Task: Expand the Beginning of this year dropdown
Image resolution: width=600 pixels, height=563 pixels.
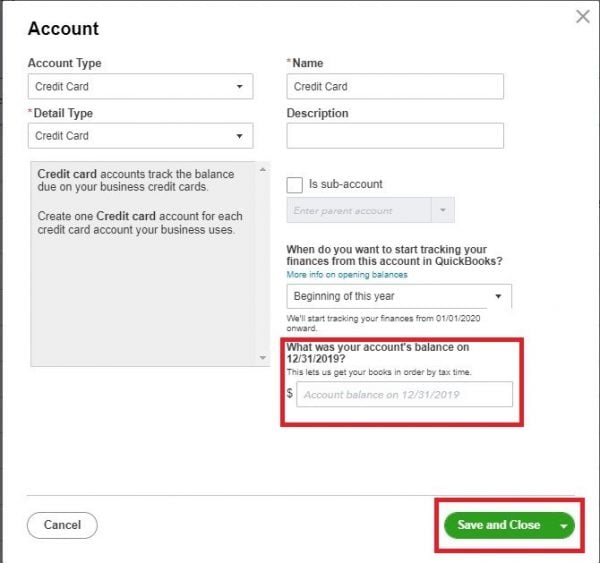Action: pos(399,296)
